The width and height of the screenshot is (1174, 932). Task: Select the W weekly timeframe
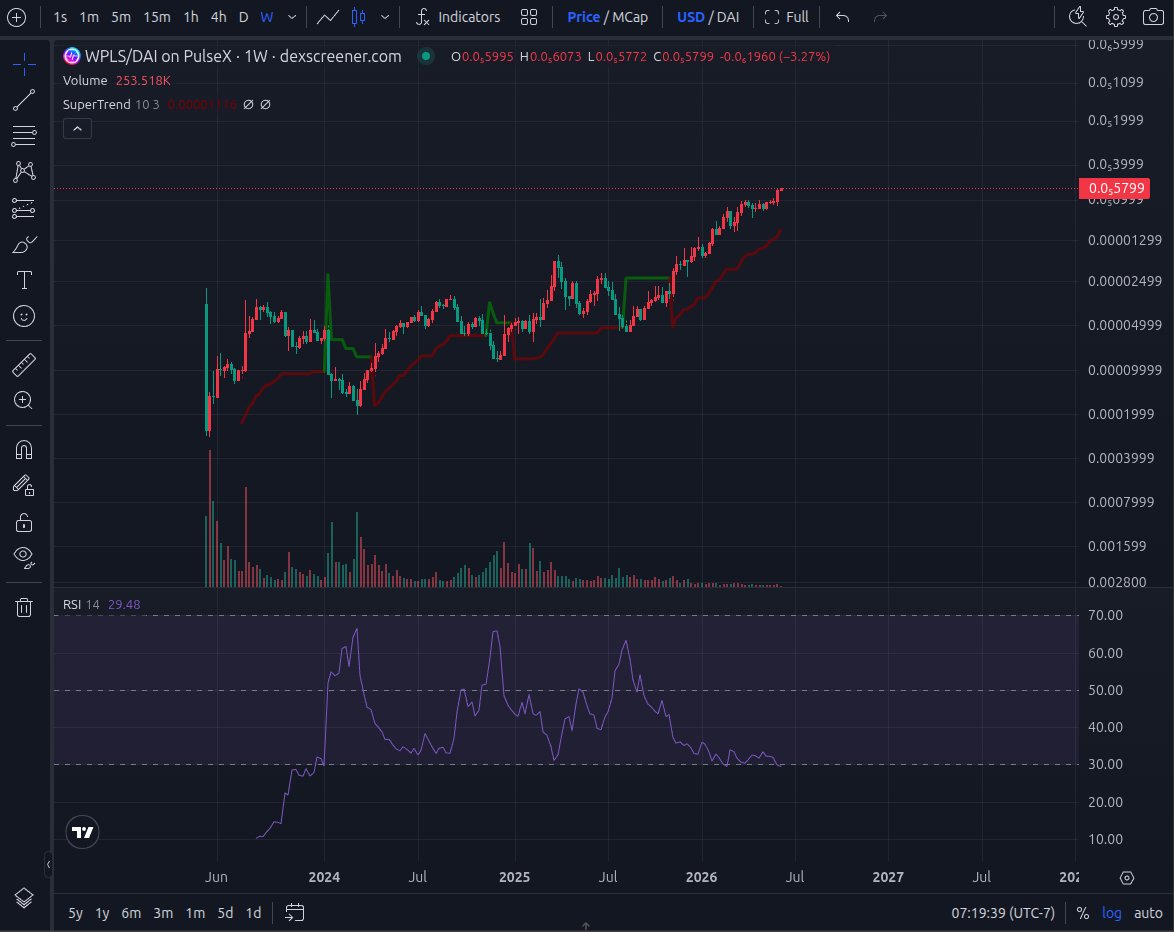coord(267,16)
